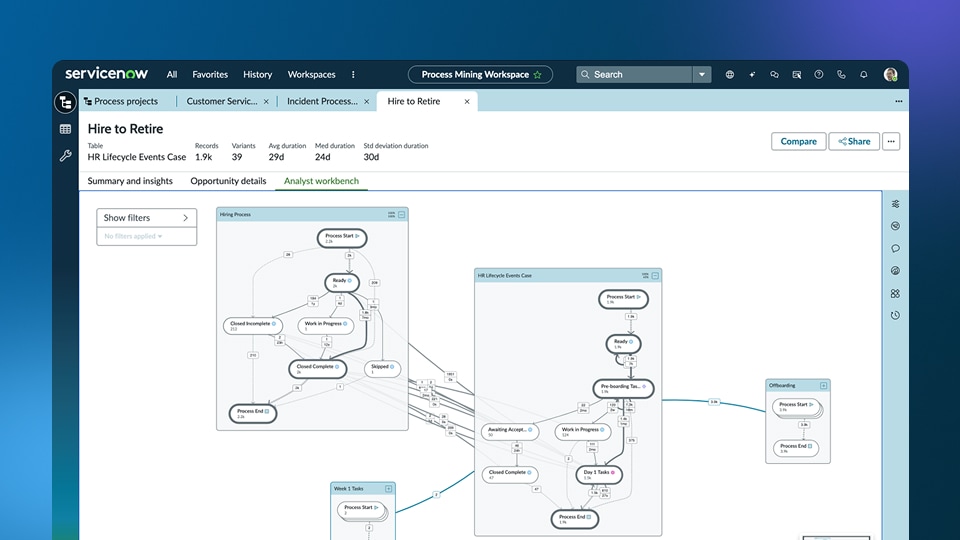
Task: Open the phone icon in header
Action: point(841,75)
